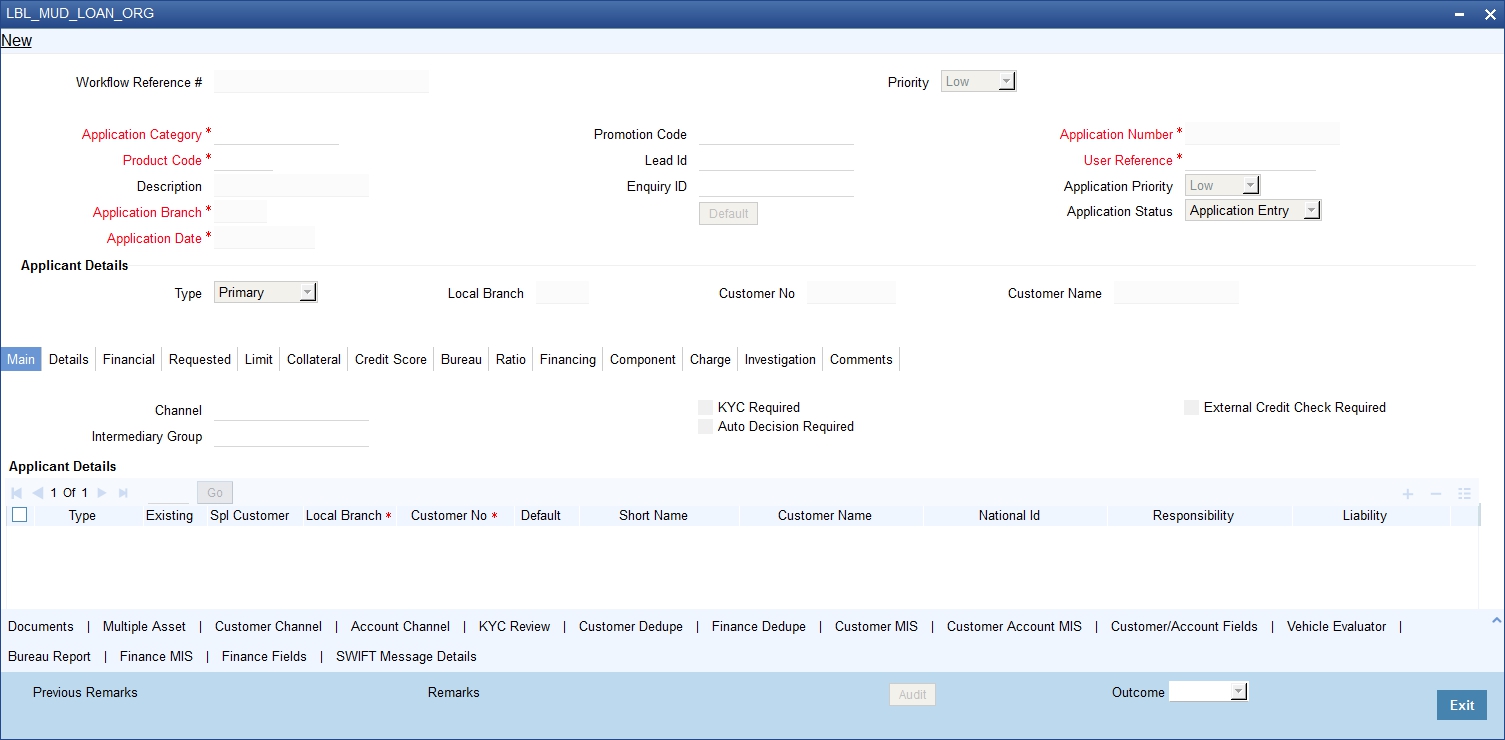Open the Priority dropdown at top
The height and width of the screenshot is (740, 1505).
pyautogui.click(x=979, y=82)
